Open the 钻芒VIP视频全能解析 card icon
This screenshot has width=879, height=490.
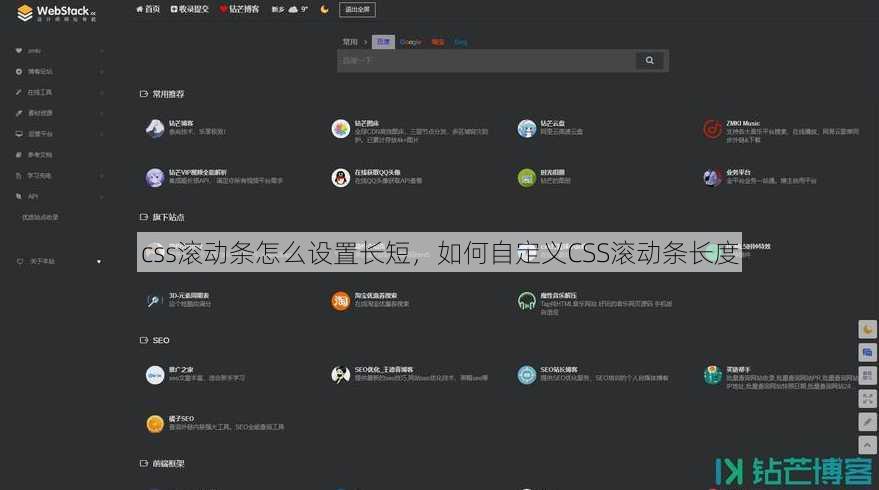155,178
